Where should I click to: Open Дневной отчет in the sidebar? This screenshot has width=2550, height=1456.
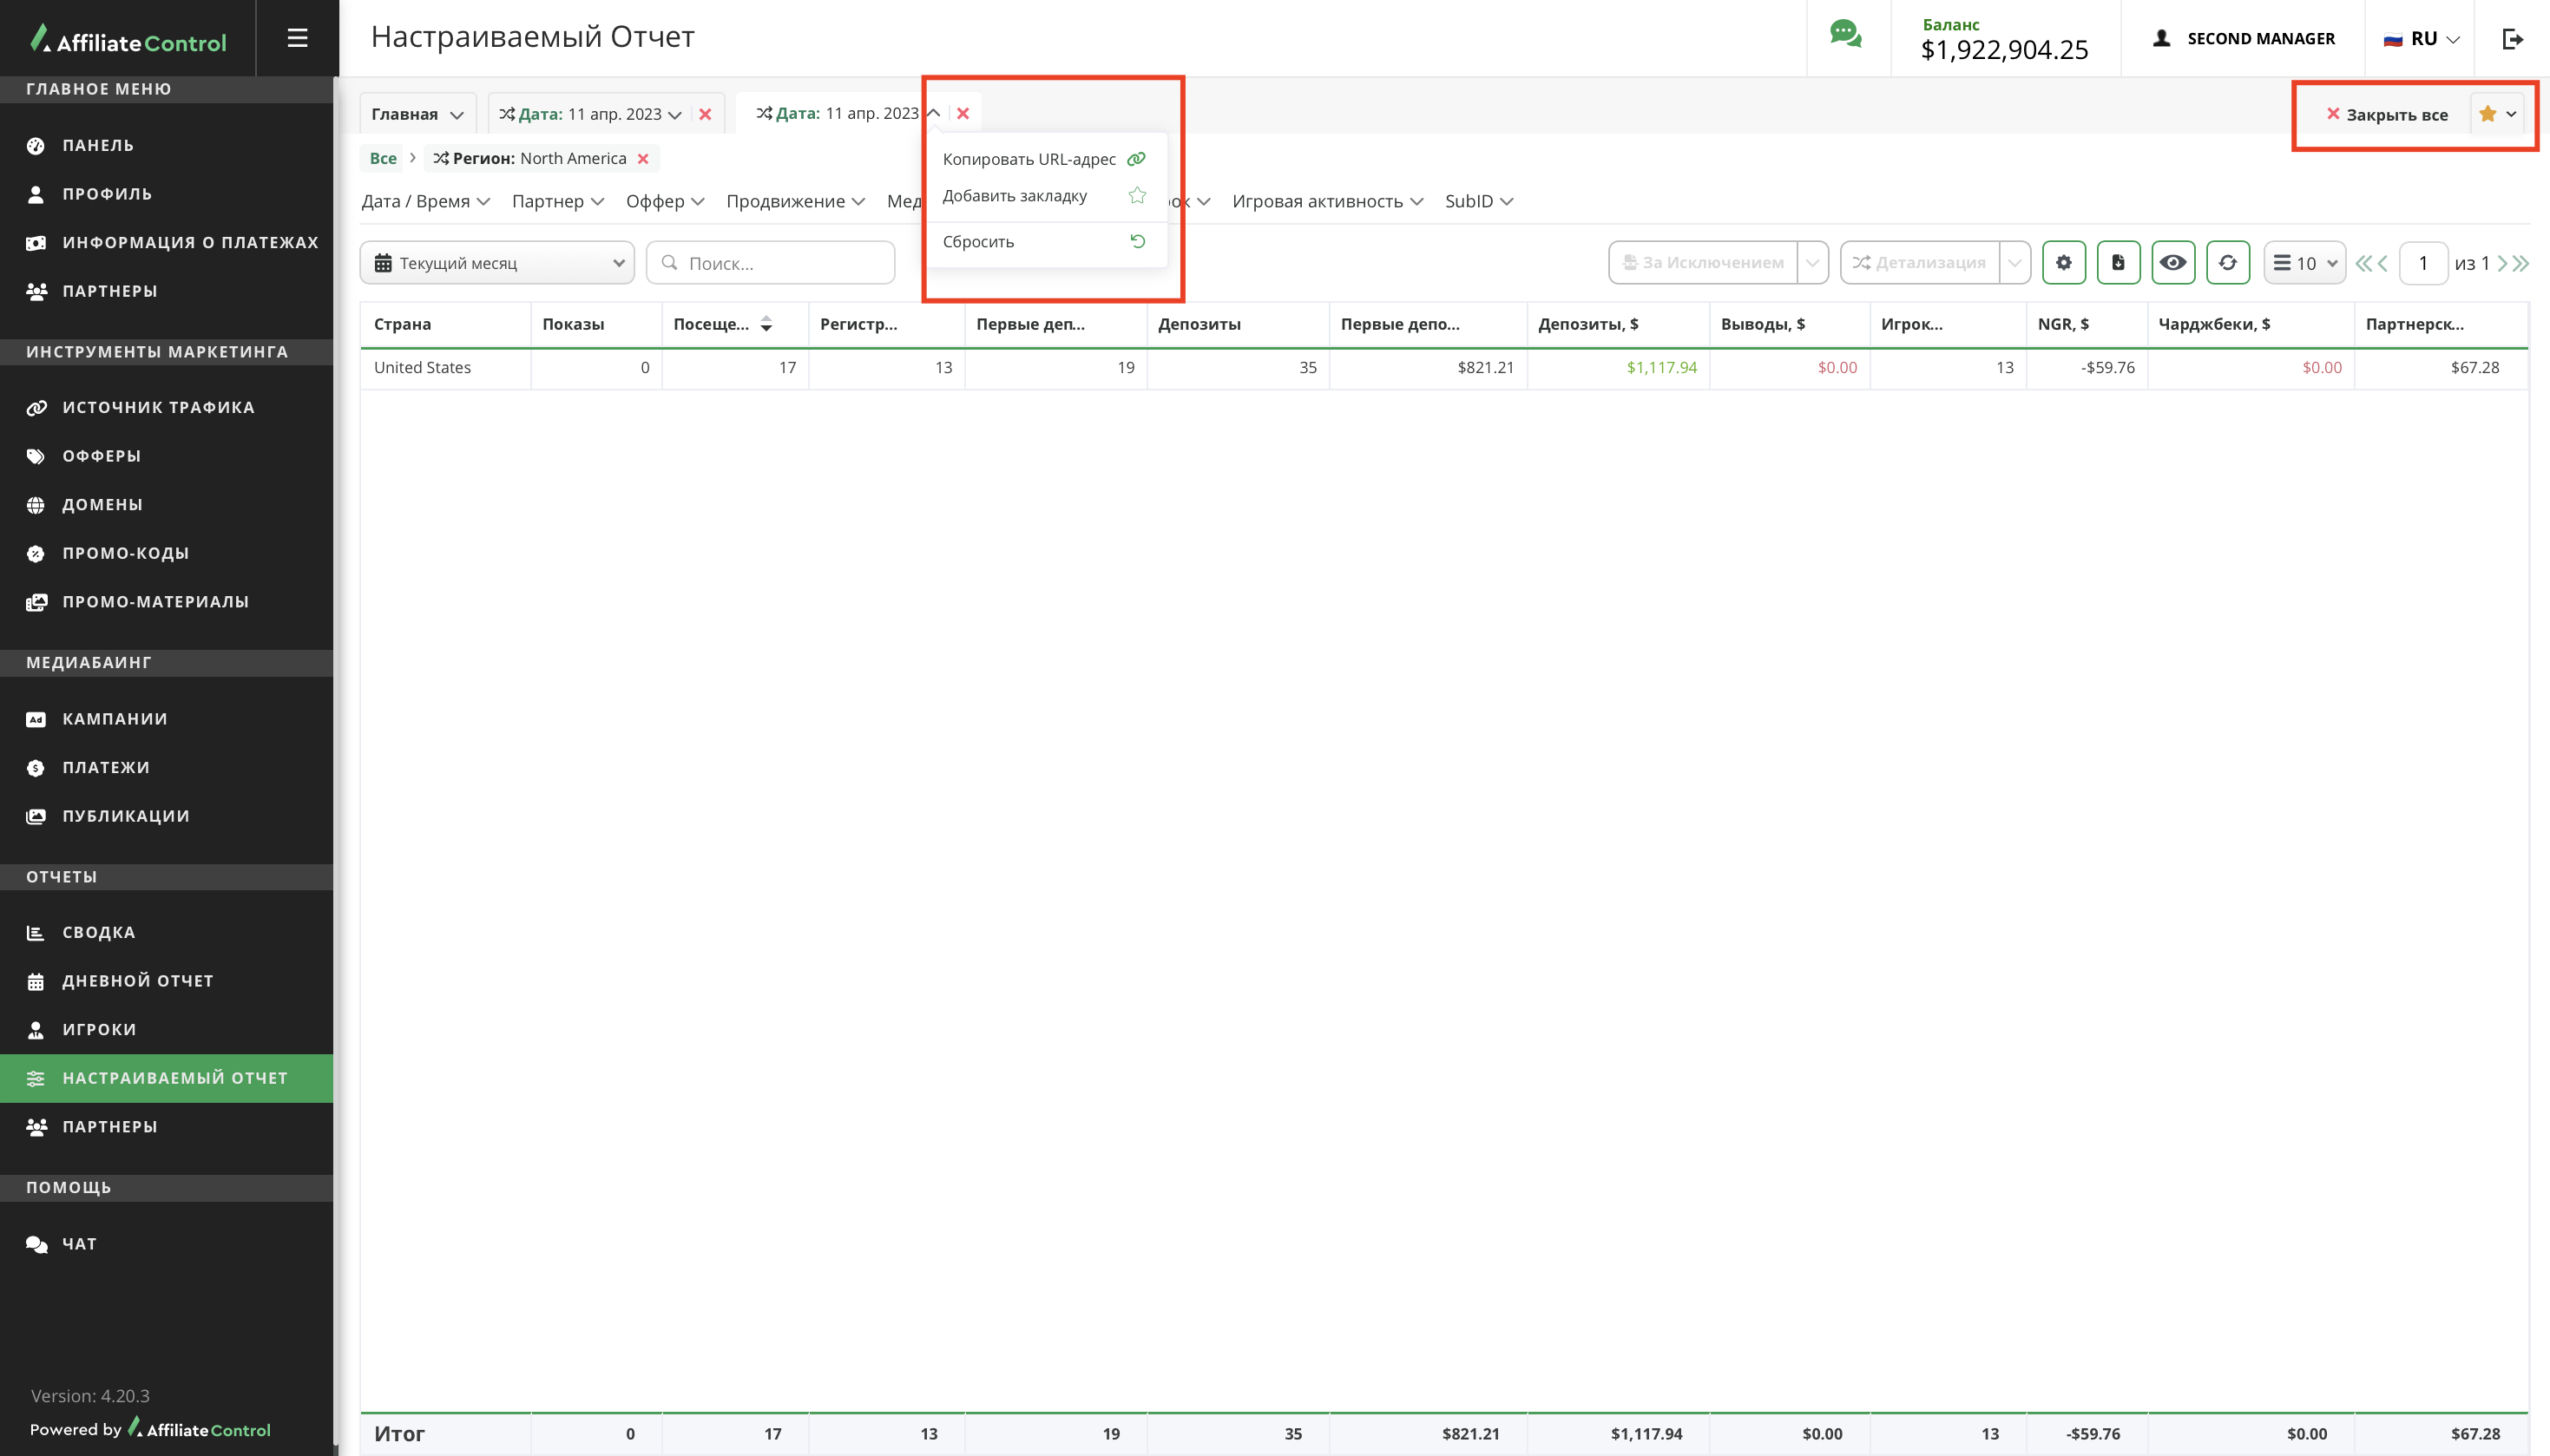tap(138, 981)
